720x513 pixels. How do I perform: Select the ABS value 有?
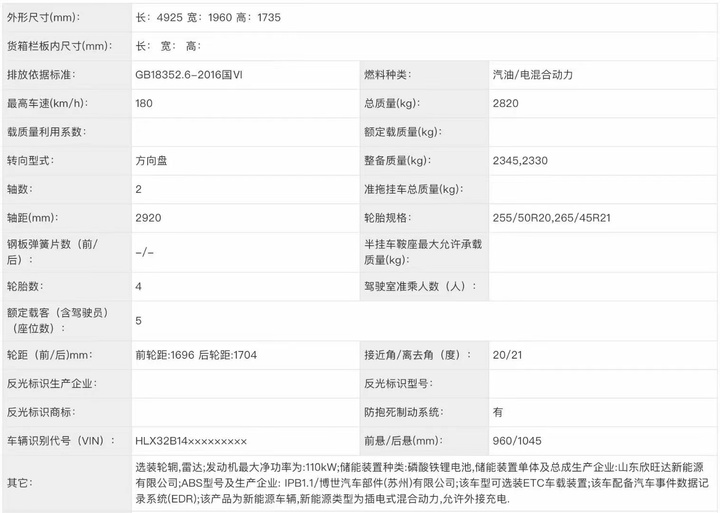coord(498,412)
